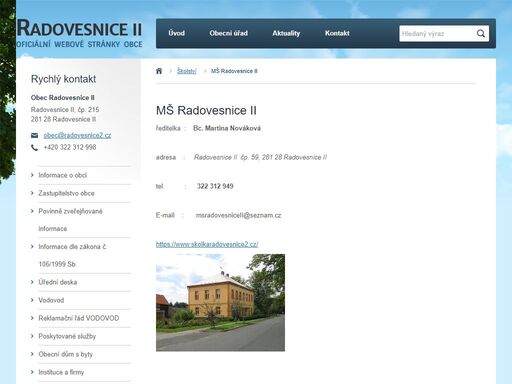This screenshot has height=384, width=512.
Task: Click the envelope icon beside obec email
Action: click(34, 135)
